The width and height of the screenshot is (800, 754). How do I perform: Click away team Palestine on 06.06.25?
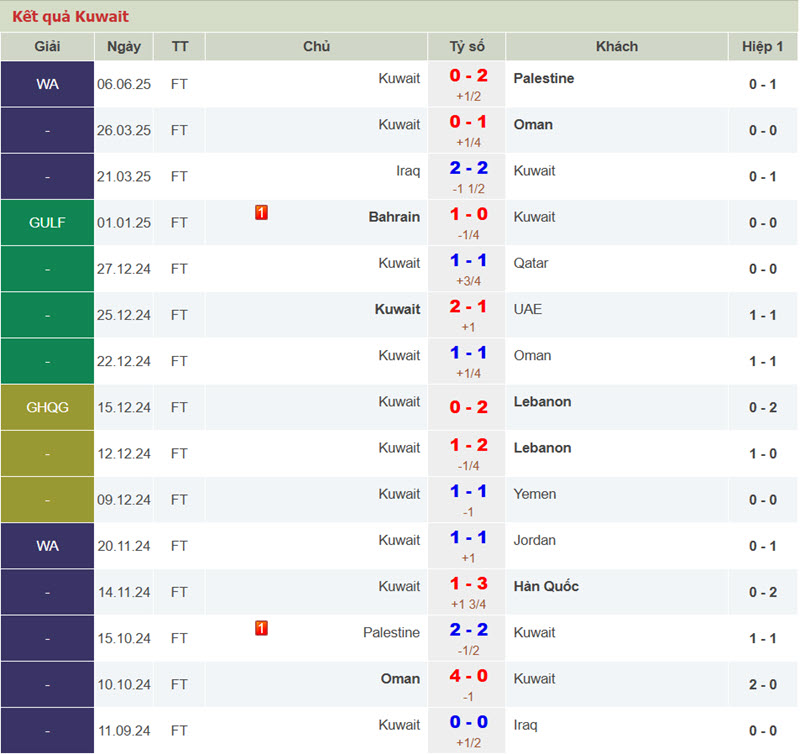544,78
